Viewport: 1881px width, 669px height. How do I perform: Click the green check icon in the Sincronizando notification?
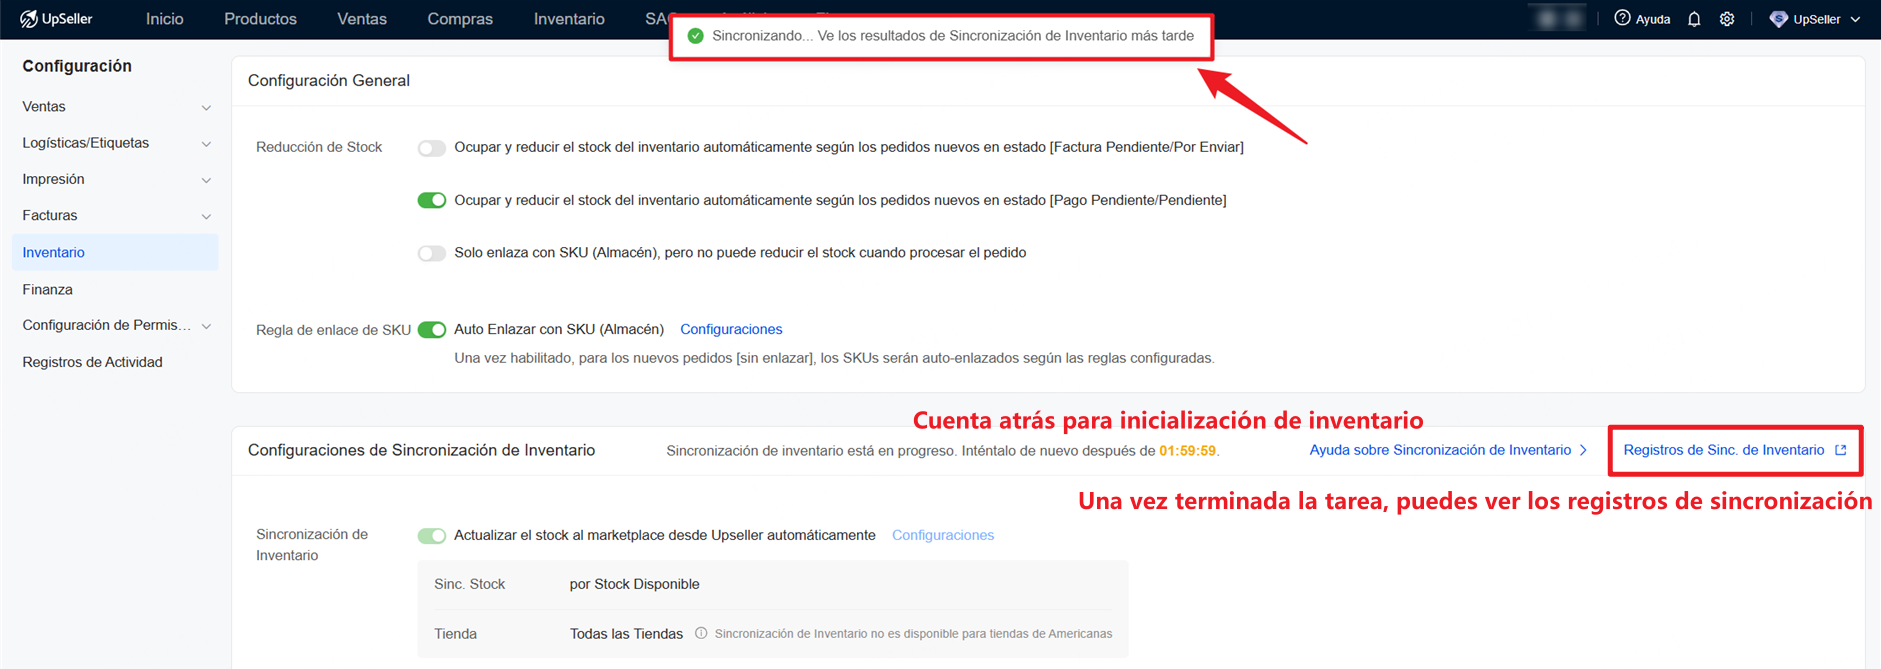coord(696,36)
